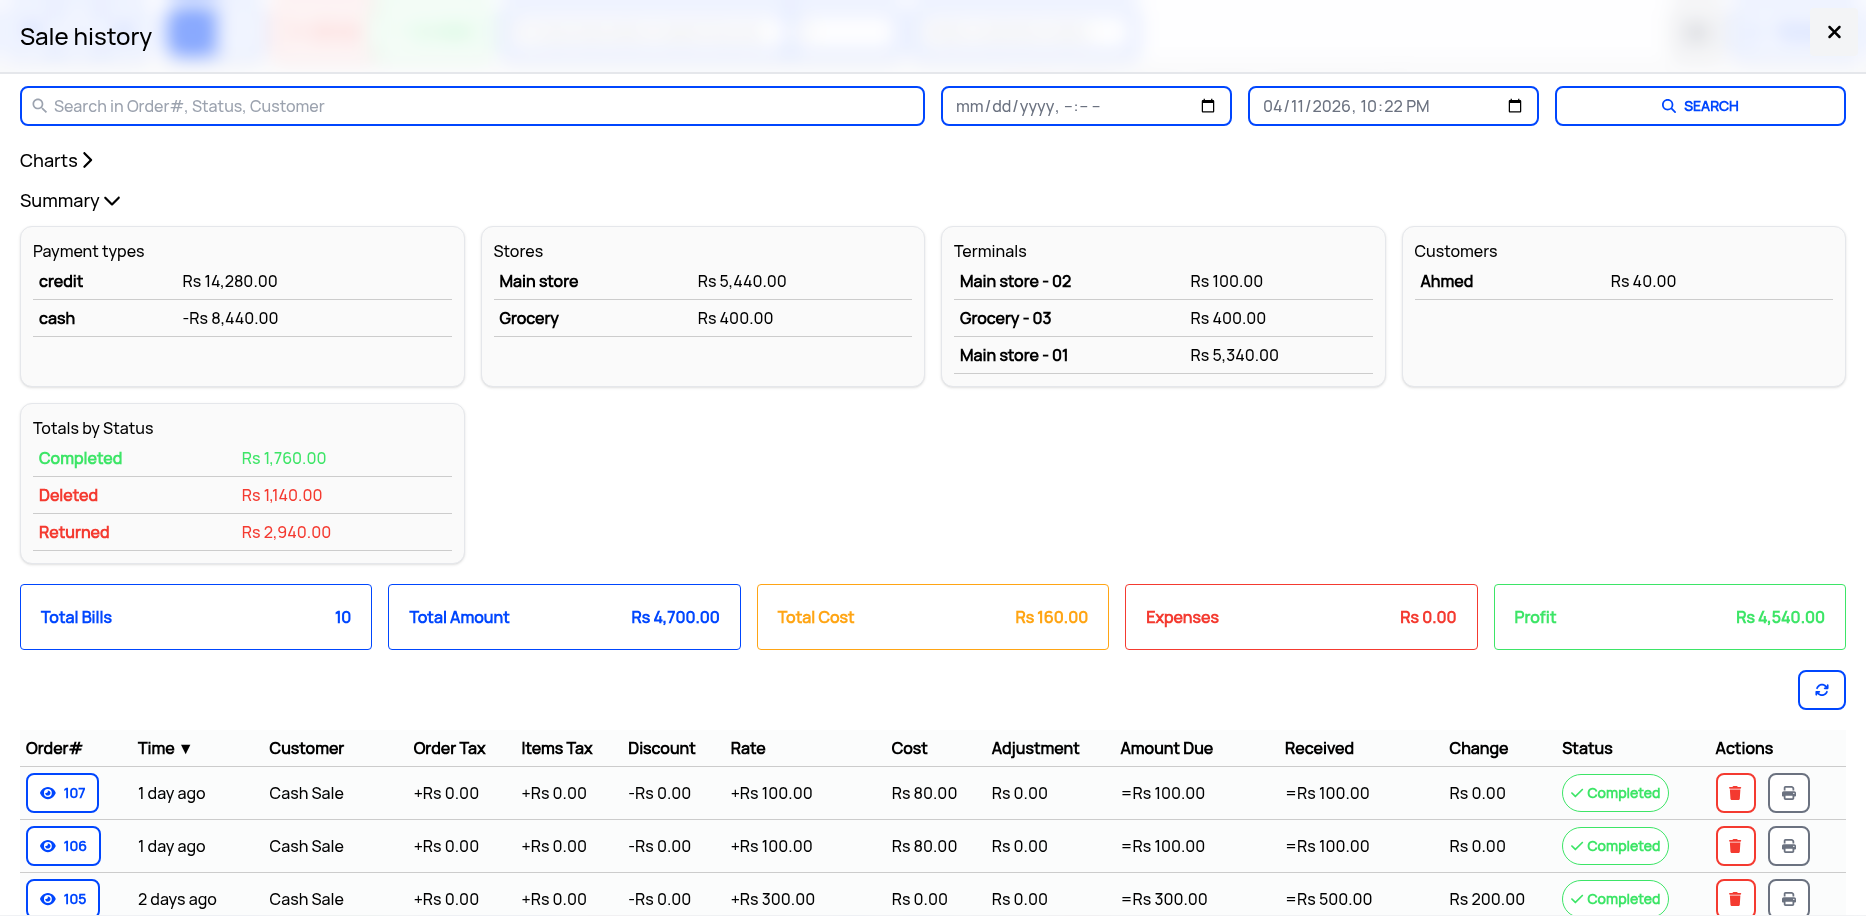This screenshot has width=1866, height=916.
Task: Click the search order input field
Action: [x=472, y=106]
